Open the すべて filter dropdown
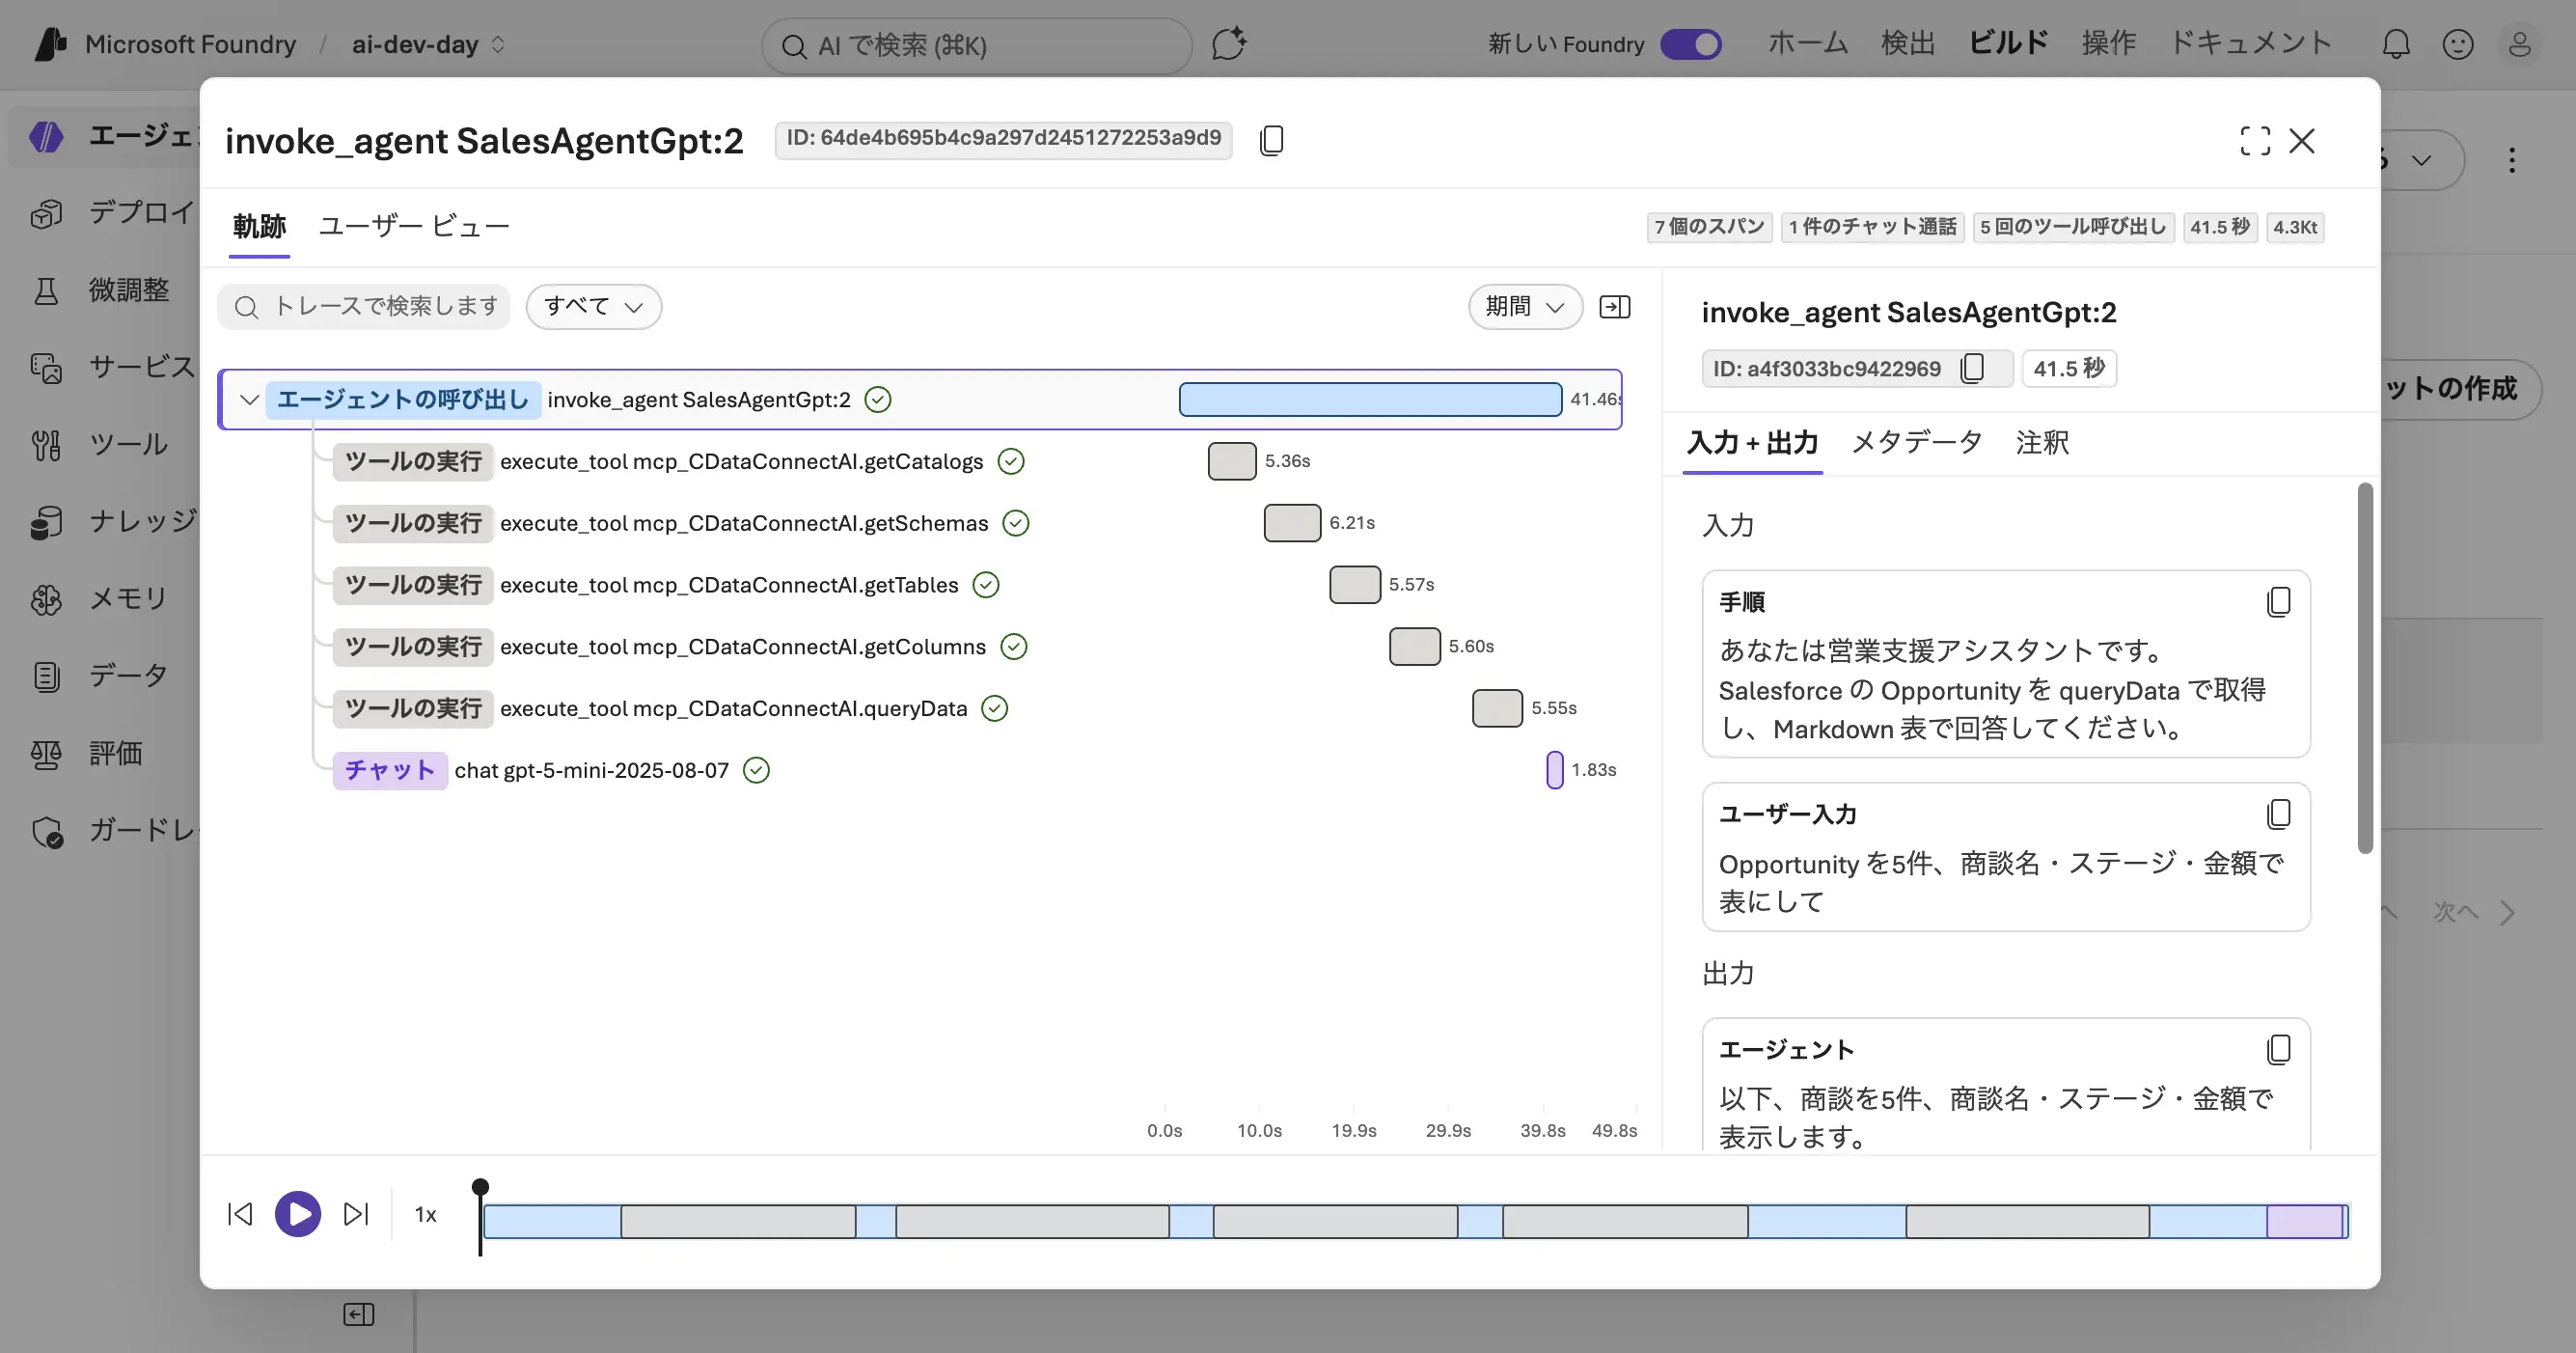 point(593,306)
